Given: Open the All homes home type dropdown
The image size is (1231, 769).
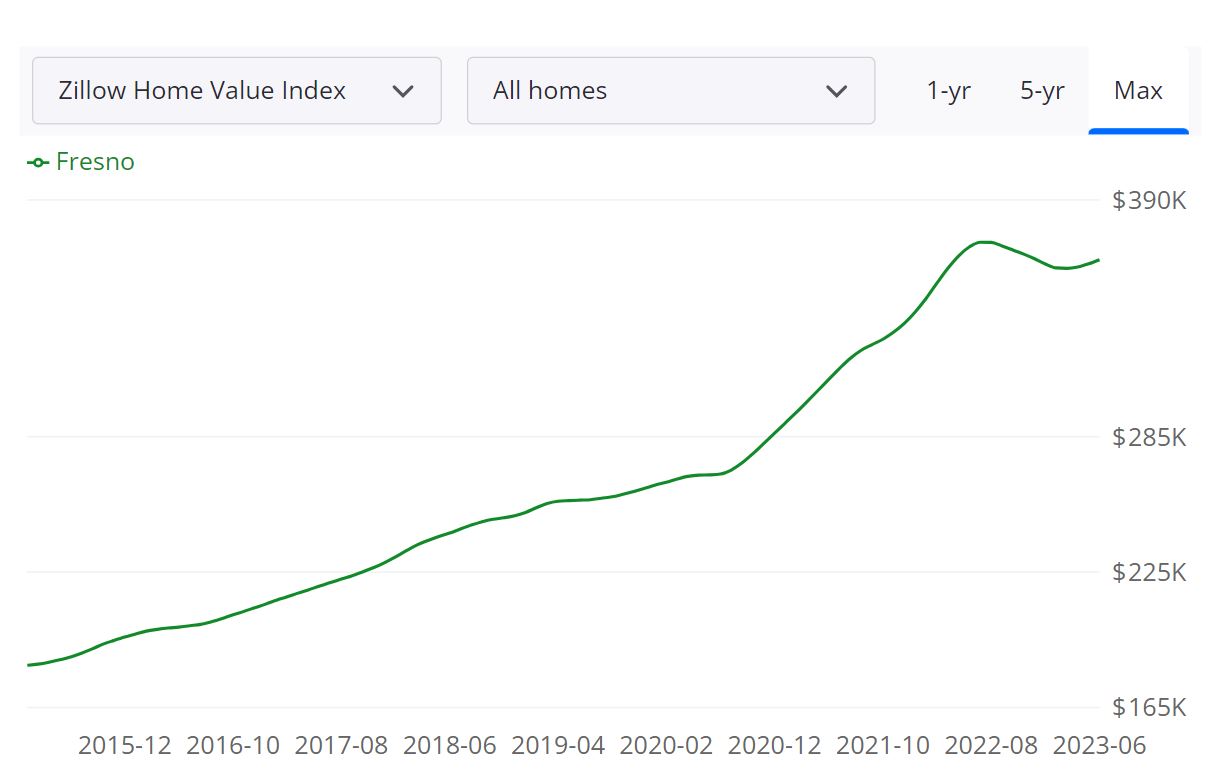Looking at the screenshot, I should (x=670, y=90).
